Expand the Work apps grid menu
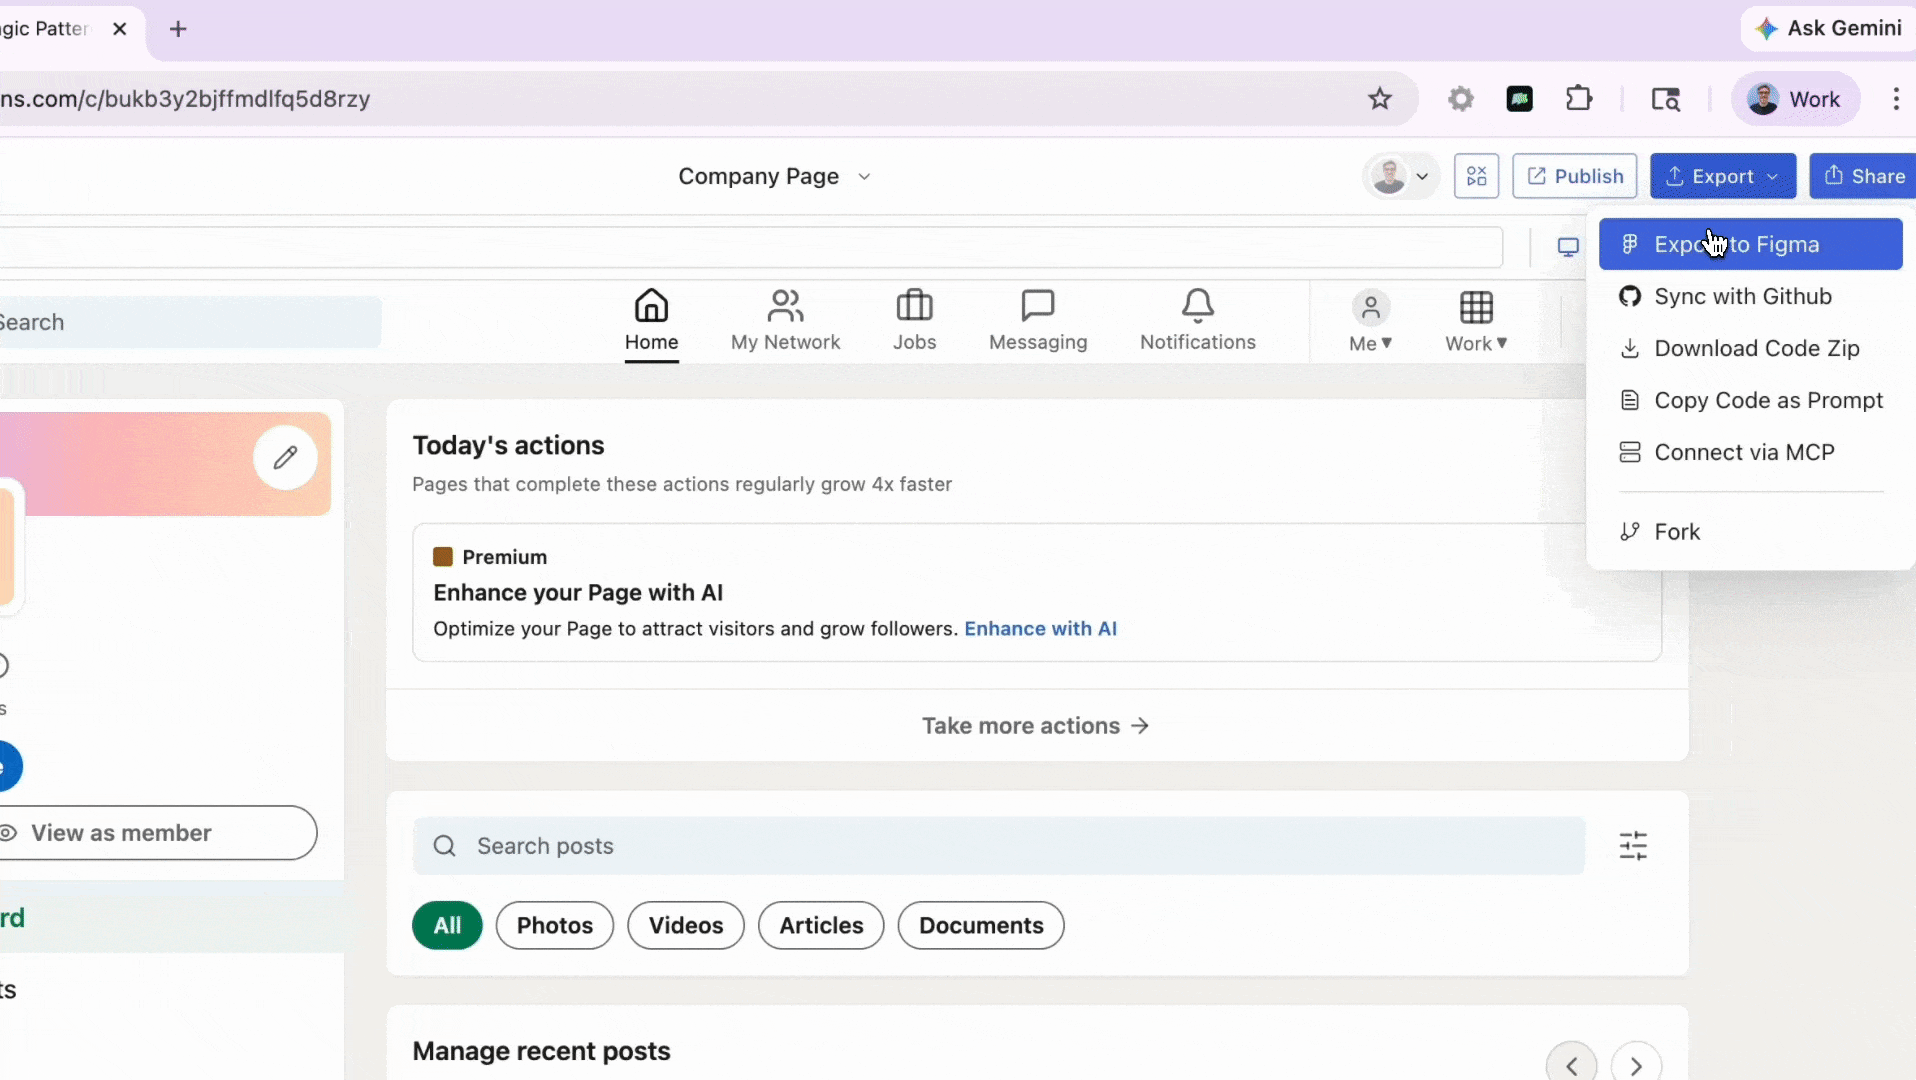The image size is (1916, 1080). point(1475,320)
